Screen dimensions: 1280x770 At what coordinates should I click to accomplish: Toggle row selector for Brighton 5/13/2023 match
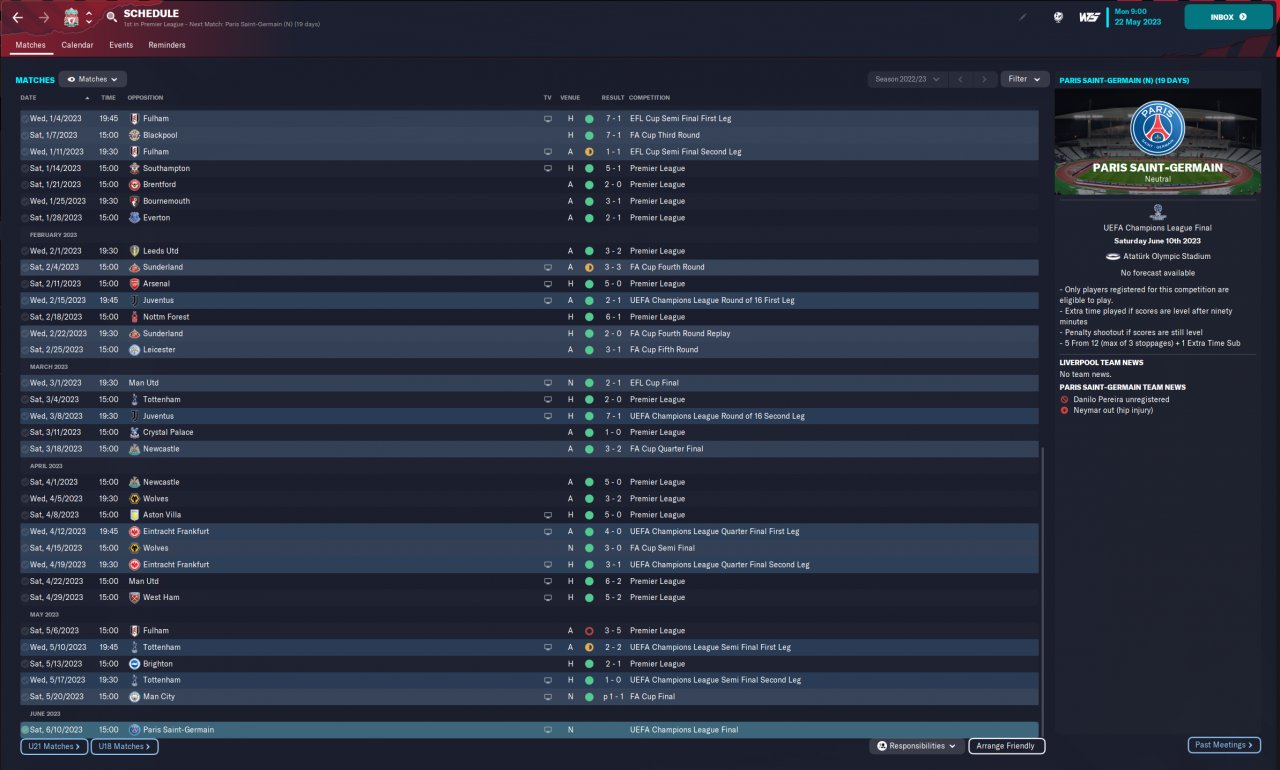pos(25,664)
